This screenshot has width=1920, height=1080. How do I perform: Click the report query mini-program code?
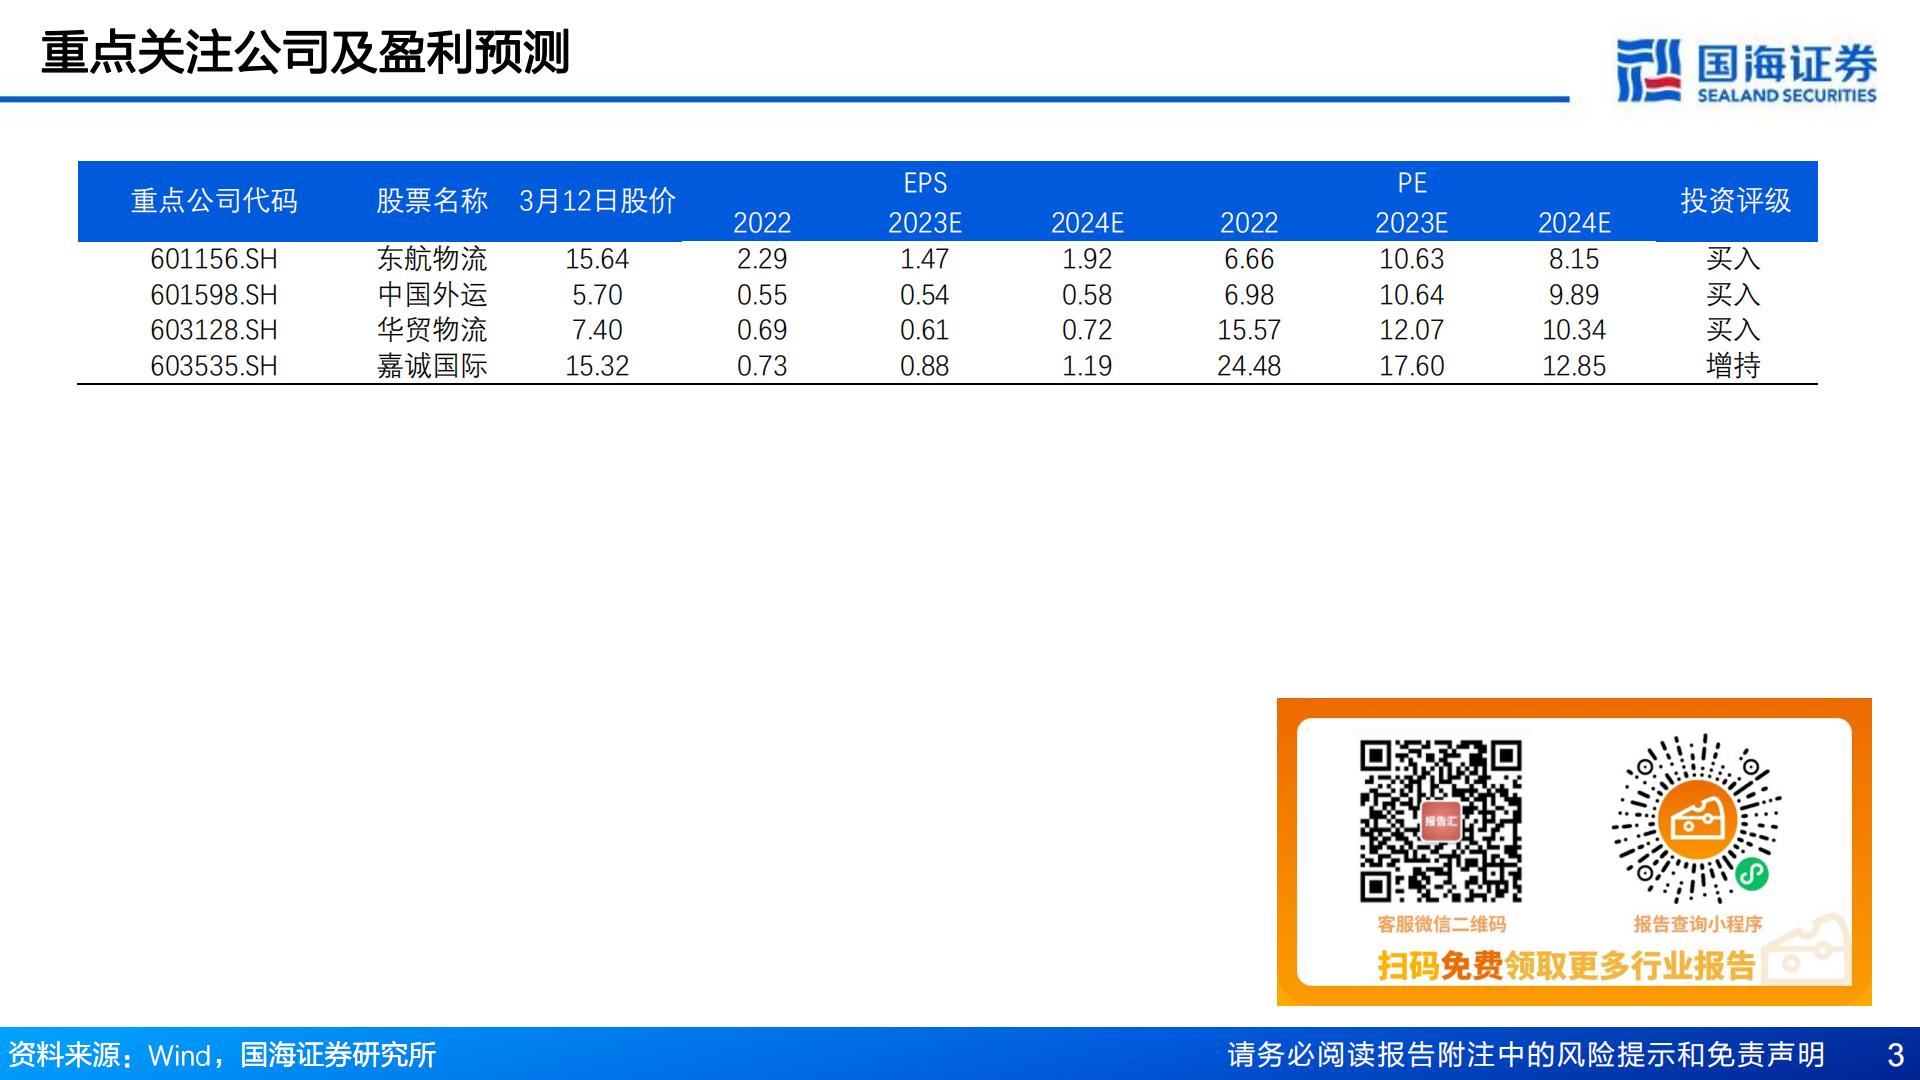click(1697, 820)
